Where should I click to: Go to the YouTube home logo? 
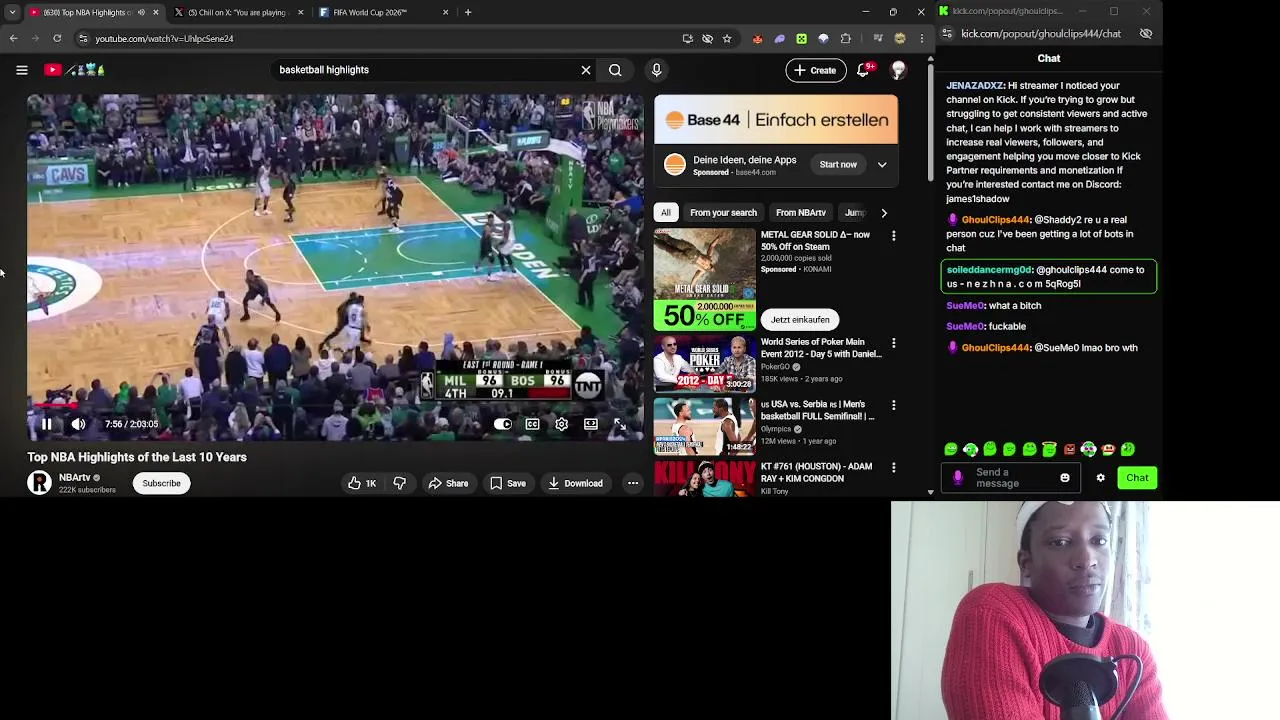click(x=74, y=70)
